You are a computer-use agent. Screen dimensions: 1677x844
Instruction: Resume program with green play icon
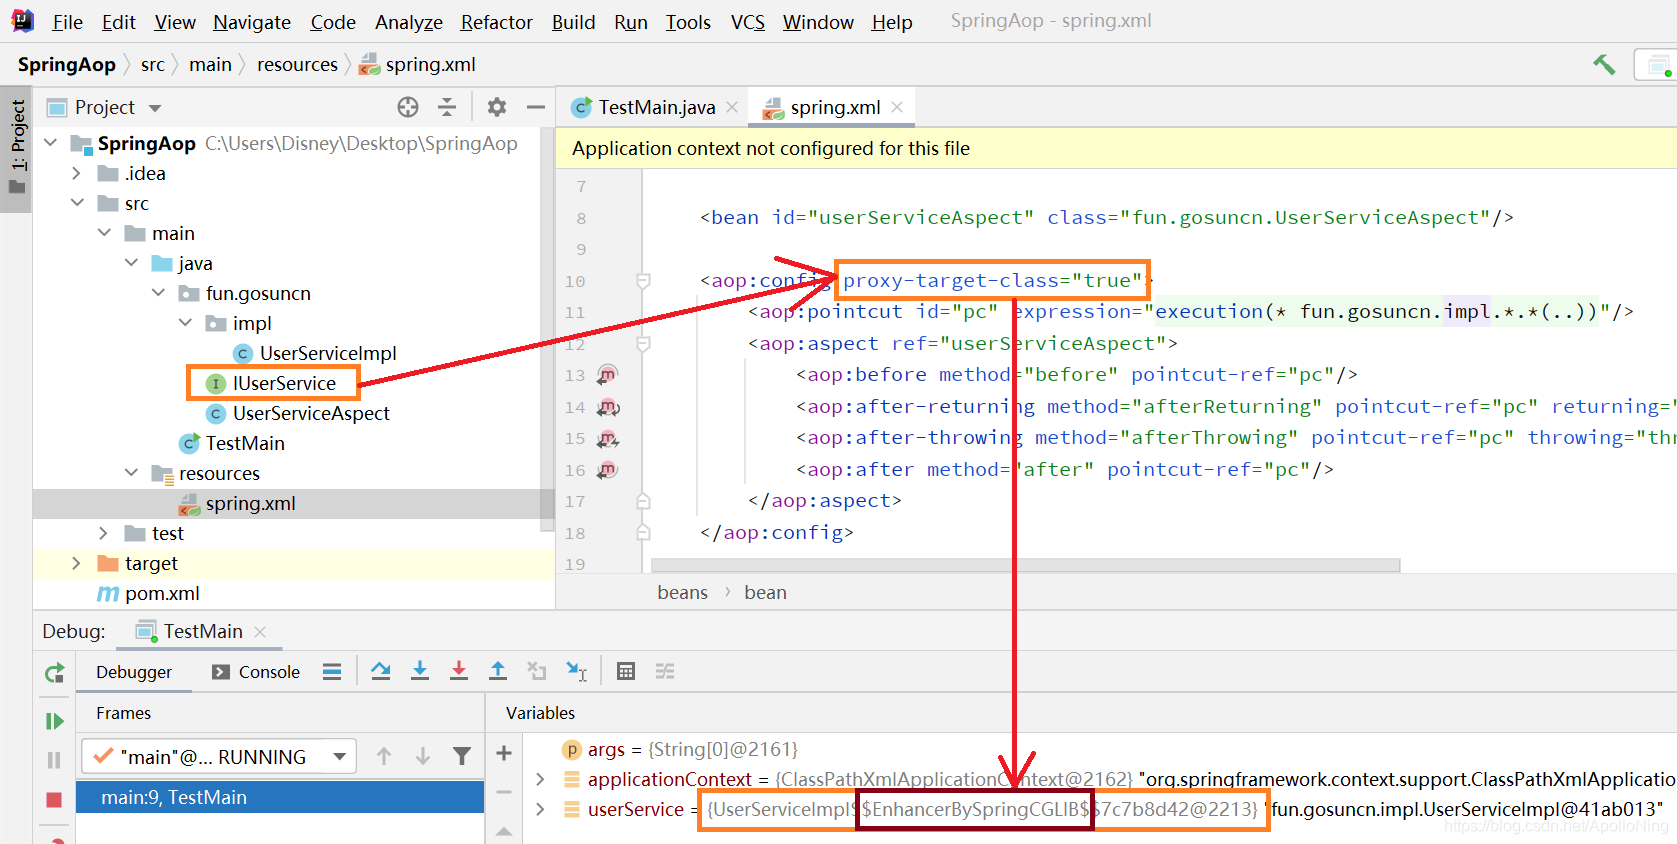54,721
